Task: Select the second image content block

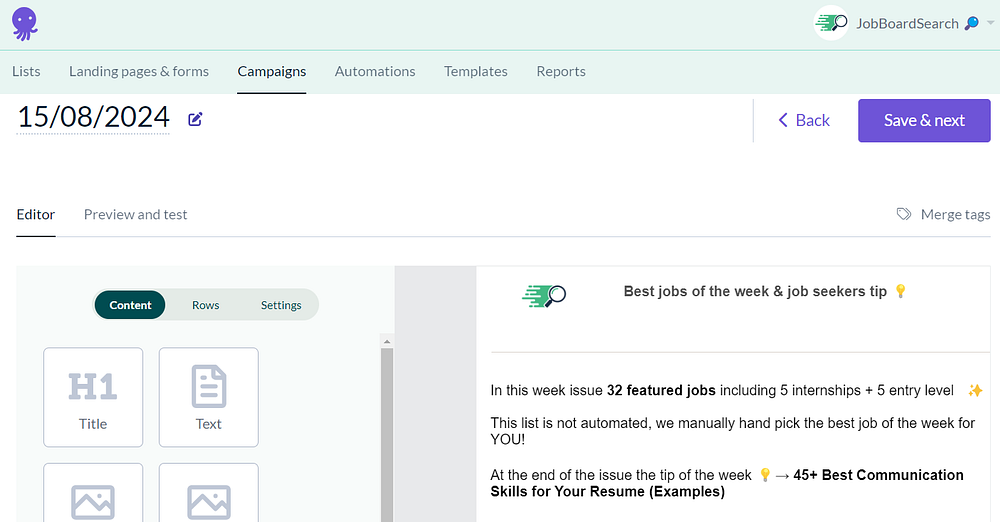Action: click(209, 493)
